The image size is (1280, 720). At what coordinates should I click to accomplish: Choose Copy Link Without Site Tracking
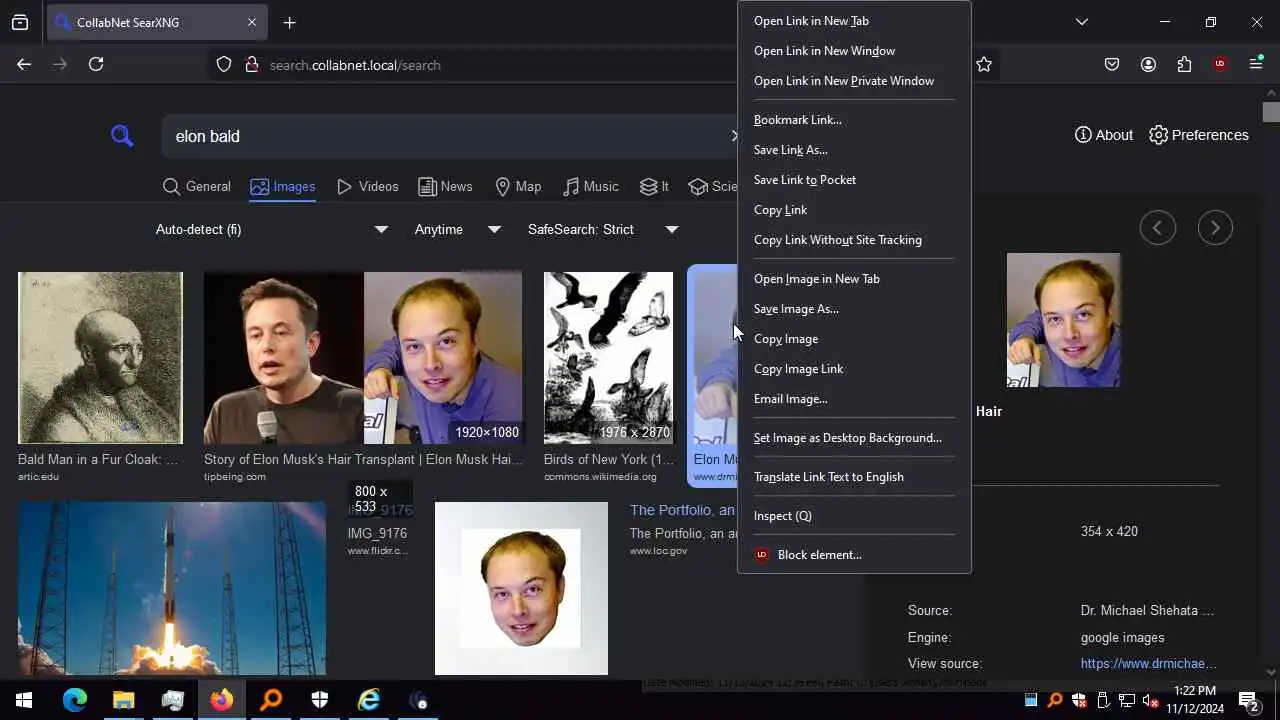click(854, 240)
